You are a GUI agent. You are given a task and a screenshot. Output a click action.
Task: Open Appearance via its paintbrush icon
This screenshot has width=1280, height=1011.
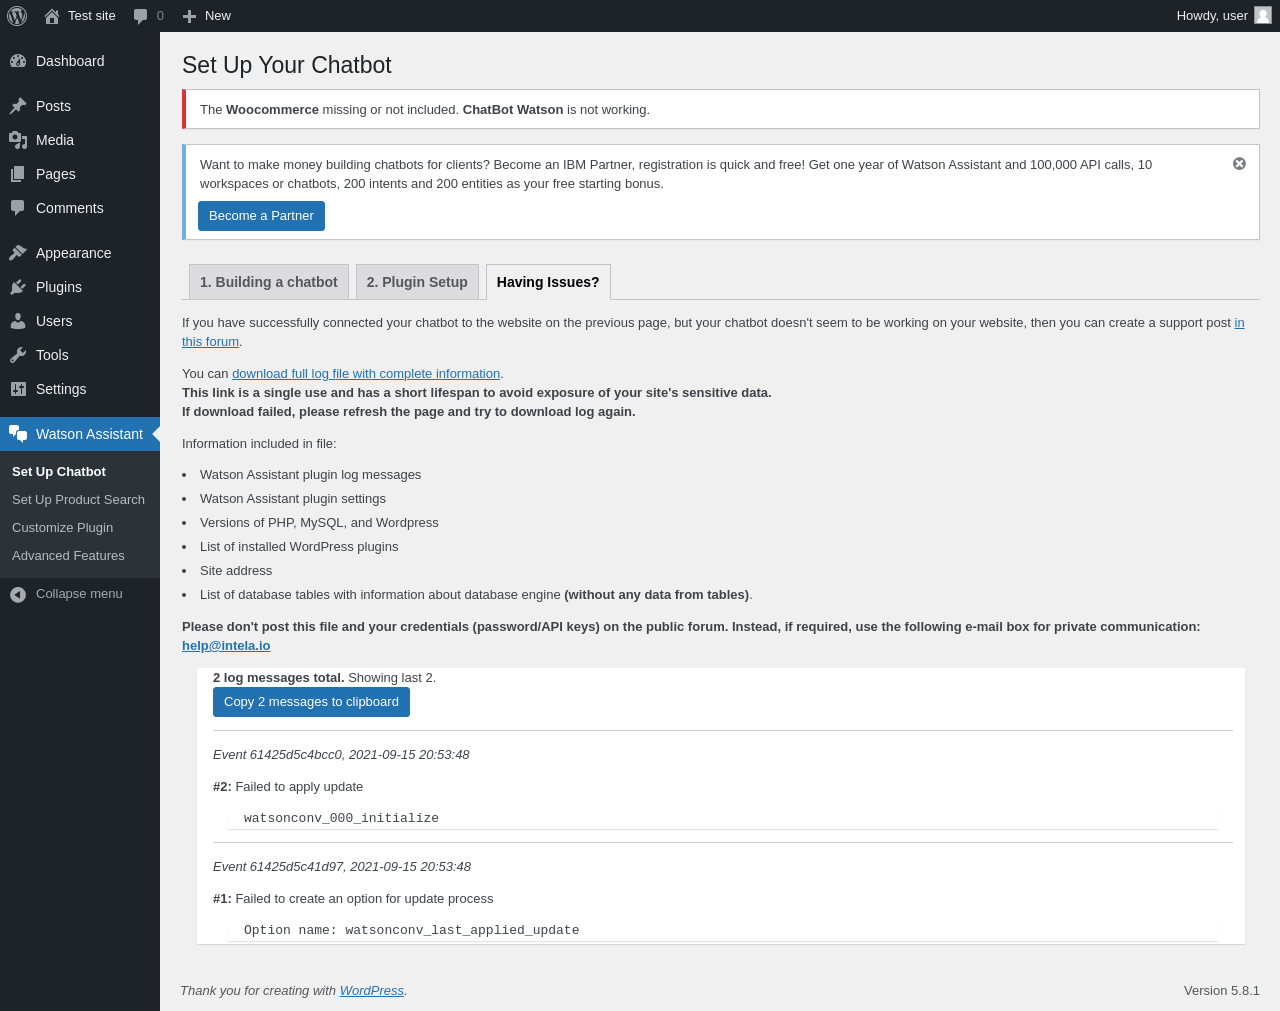click(x=18, y=253)
